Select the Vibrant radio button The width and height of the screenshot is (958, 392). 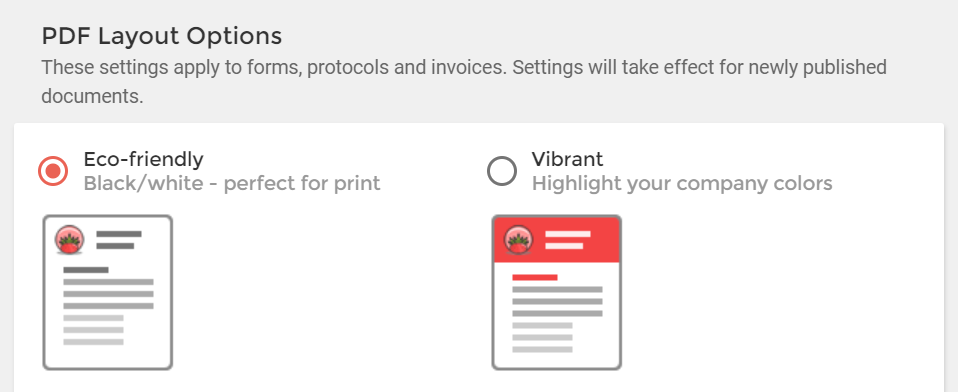point(502,171)
